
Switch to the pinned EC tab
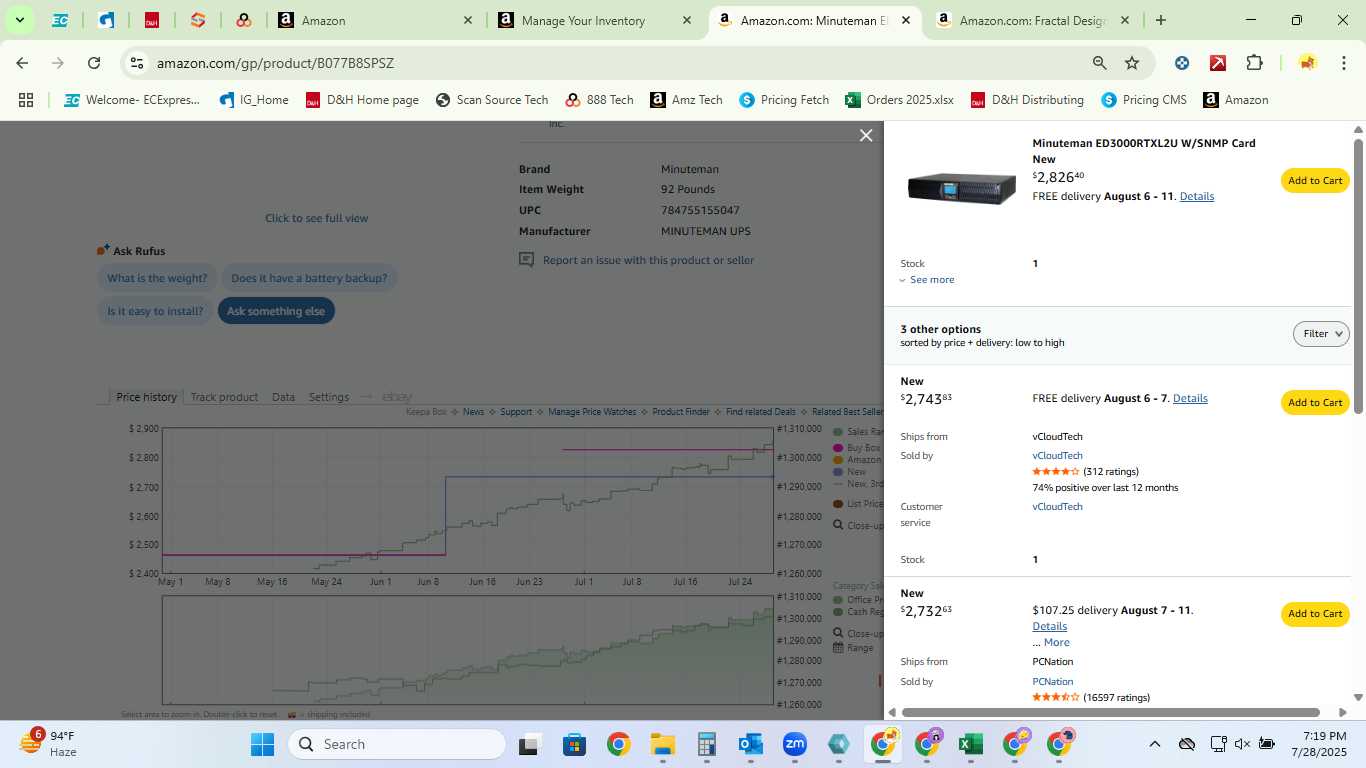point(60,20)
